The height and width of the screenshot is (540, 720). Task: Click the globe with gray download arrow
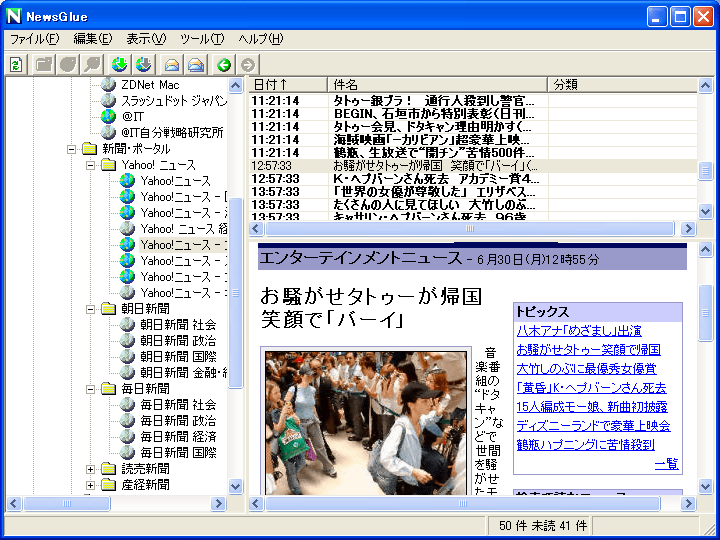tap(144, 65)
